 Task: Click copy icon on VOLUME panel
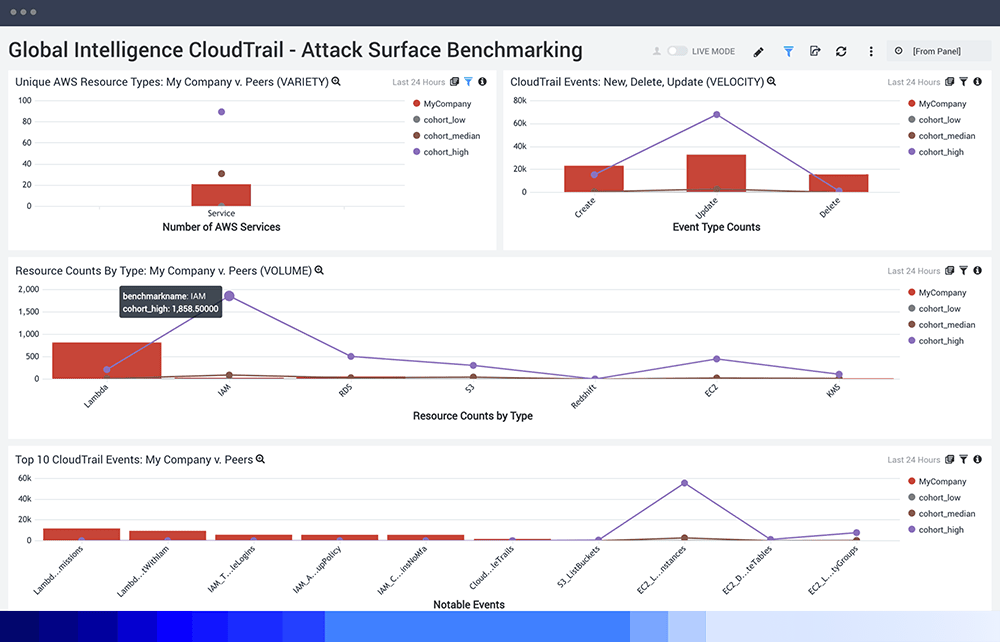950,270
